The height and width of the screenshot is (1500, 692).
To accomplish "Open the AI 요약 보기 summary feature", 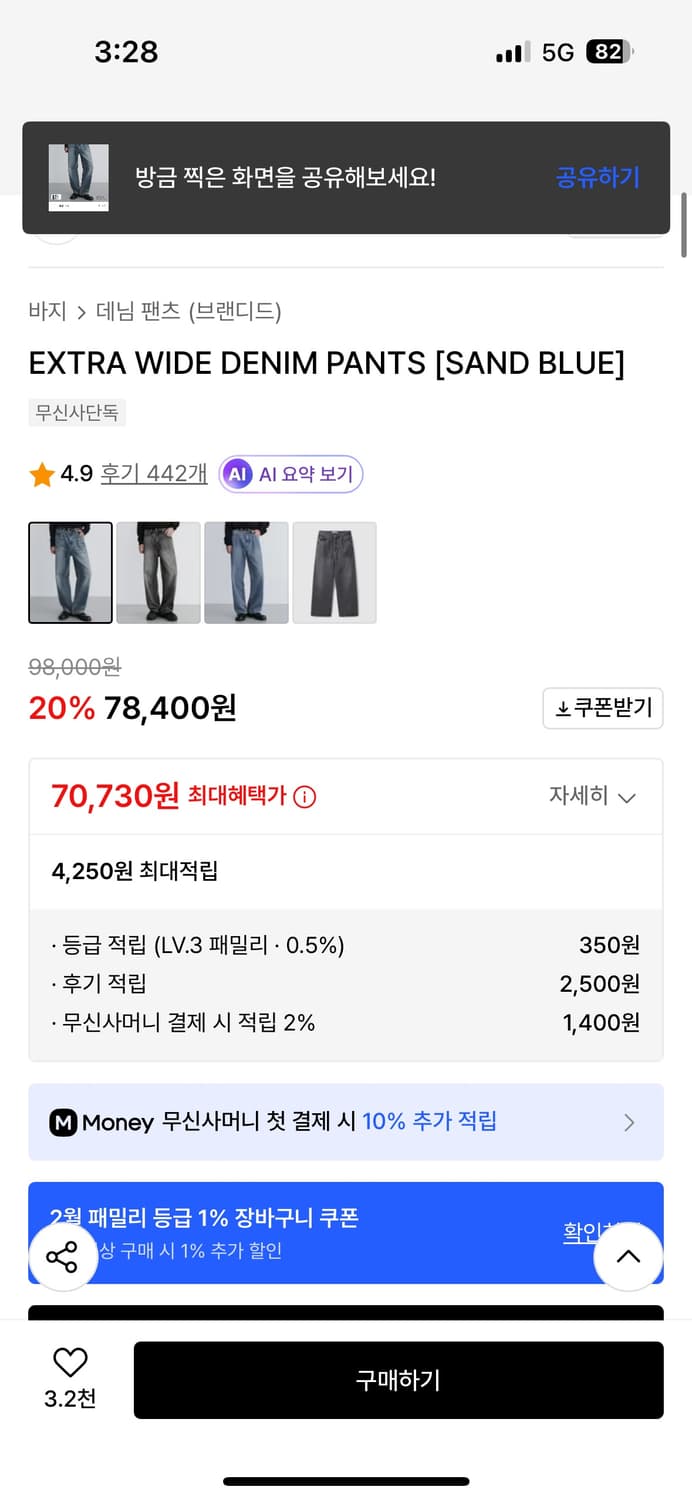I will pyautogui.click(x=290, y=474).
